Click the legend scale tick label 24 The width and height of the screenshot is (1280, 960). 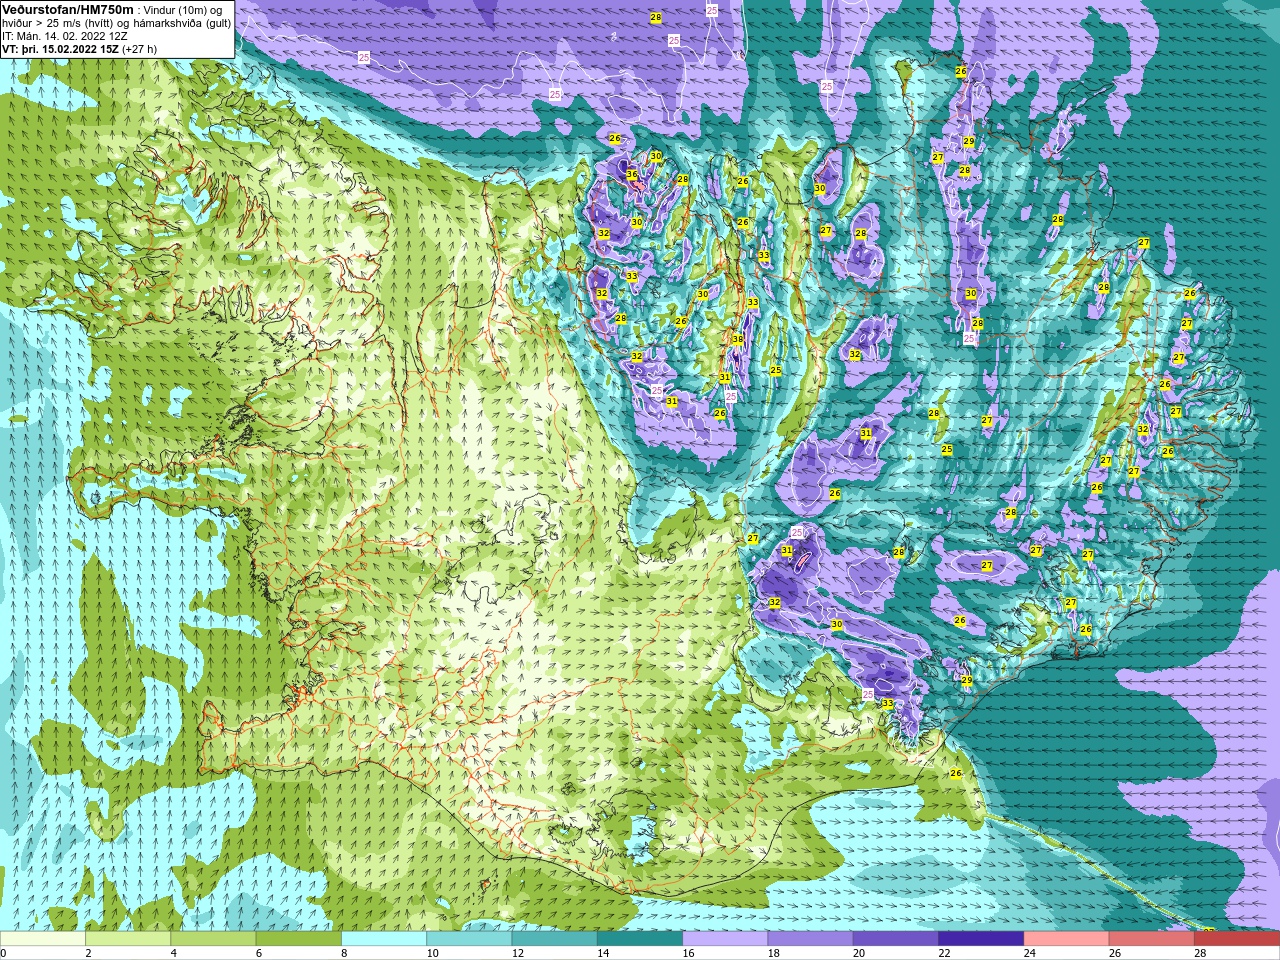click(1029, 953)
